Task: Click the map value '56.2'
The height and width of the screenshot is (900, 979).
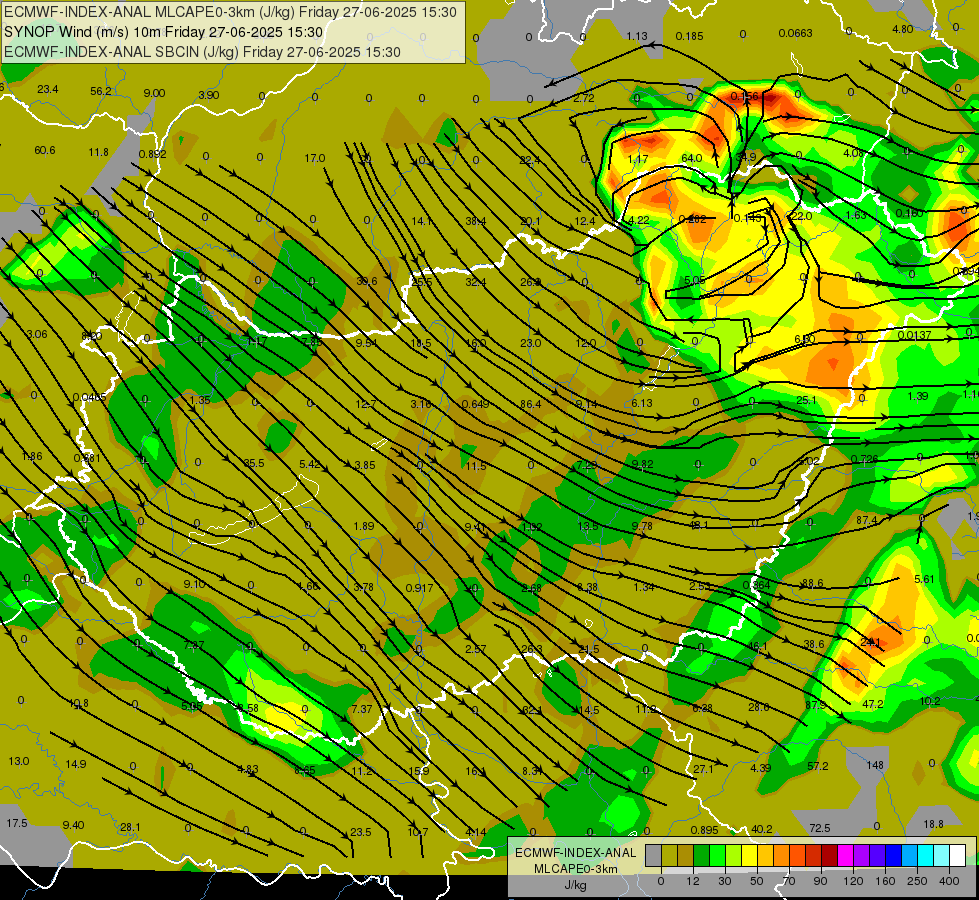Action: (x=101, y=91)
